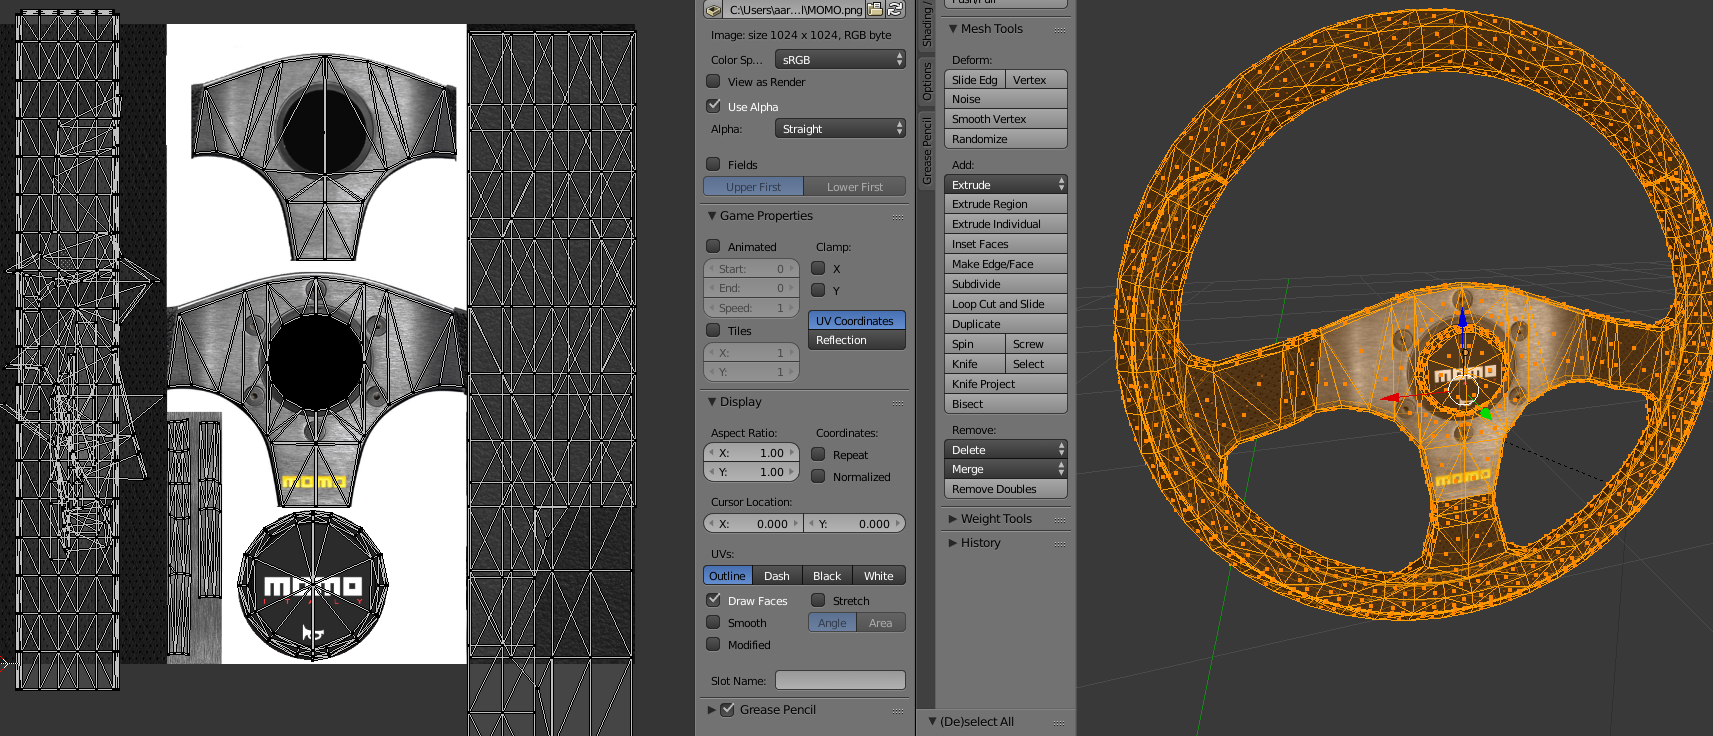The image size is (1713, 736).
Task: Click the green Y-axis manipulator arrow
Action: 1485,412
